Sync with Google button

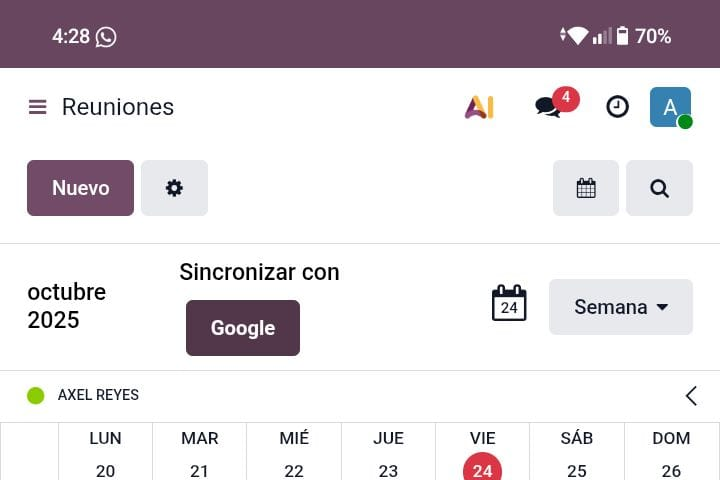click(x=243, y=328)
